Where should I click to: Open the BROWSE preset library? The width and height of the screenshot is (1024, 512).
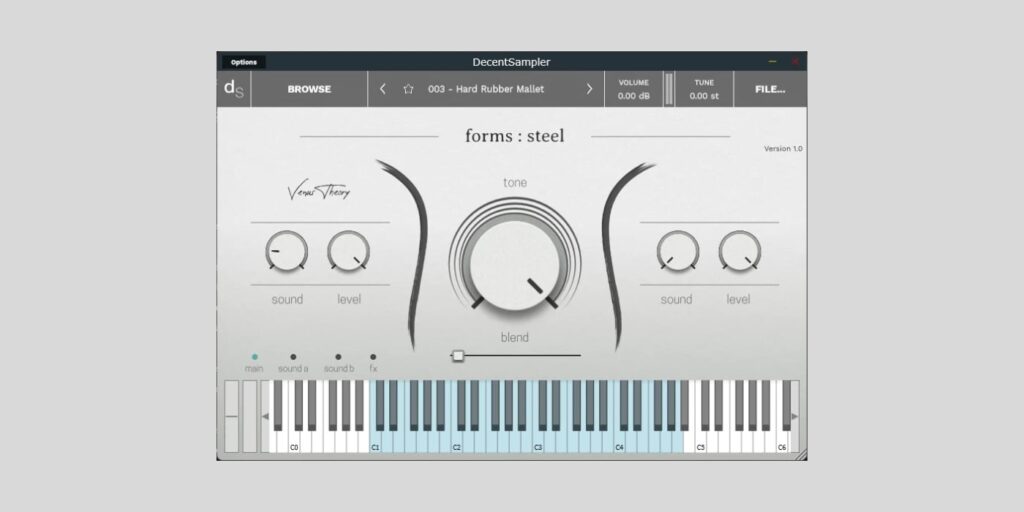point(310,89)
